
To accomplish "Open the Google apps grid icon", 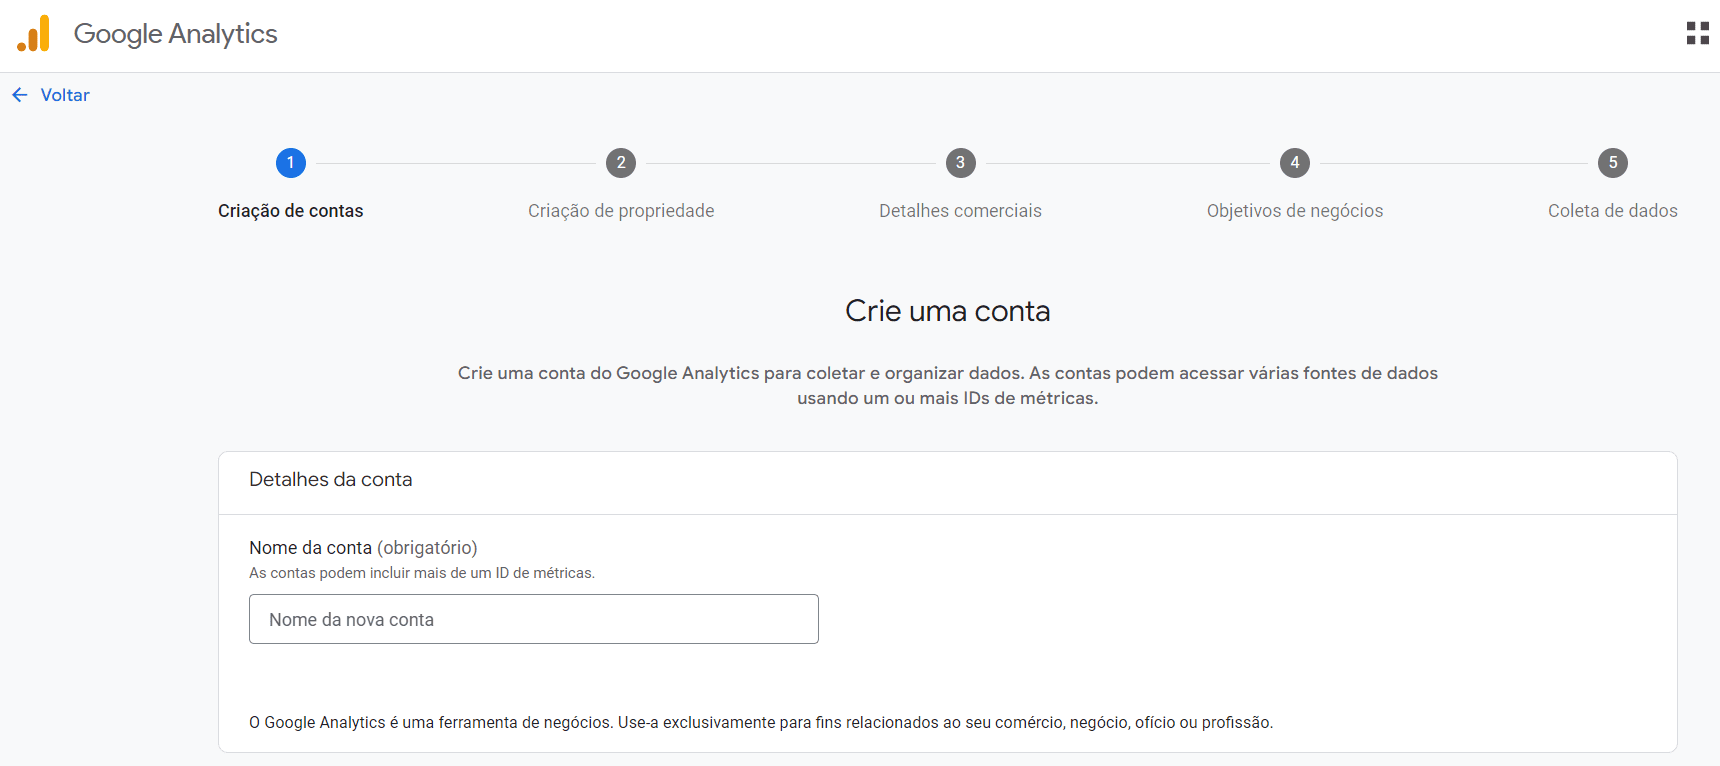I will point(1697,33).
